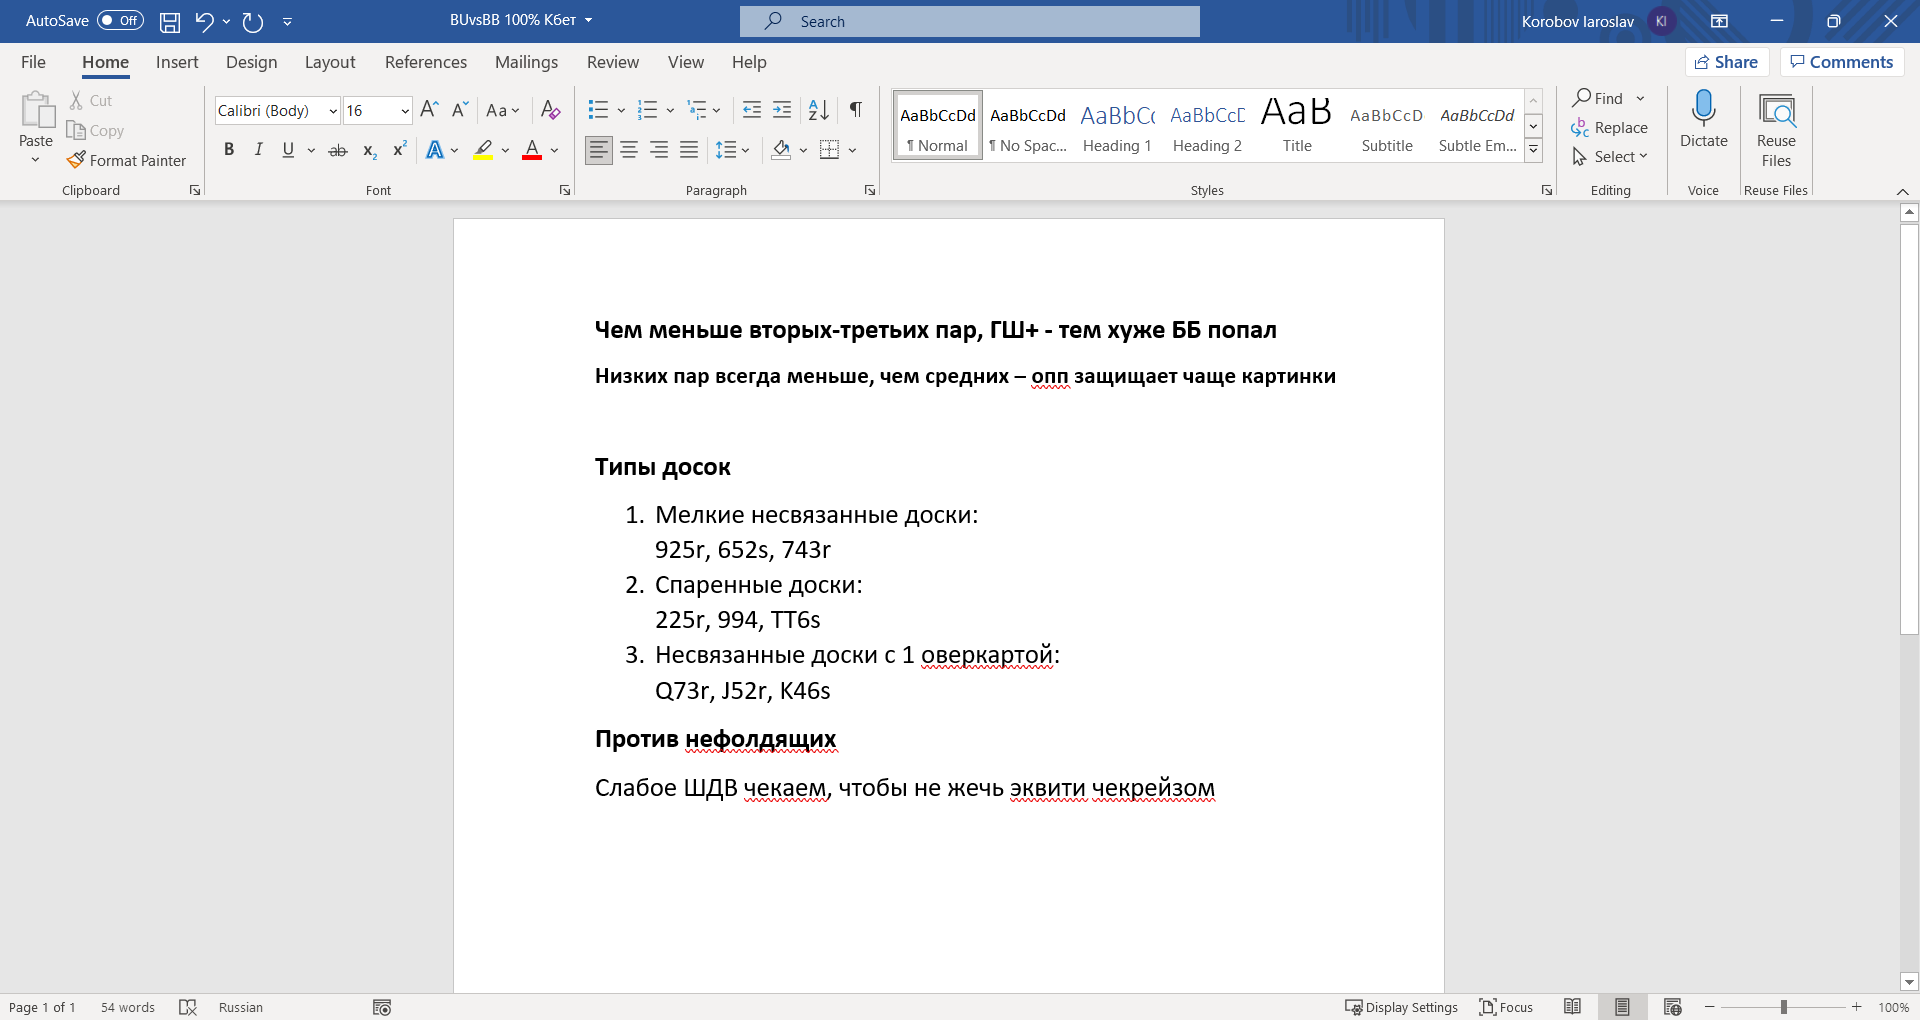This screenshot has width=1920, height=1020.
Task: Toggle Center alignment
Action: (x=629, y=150)
